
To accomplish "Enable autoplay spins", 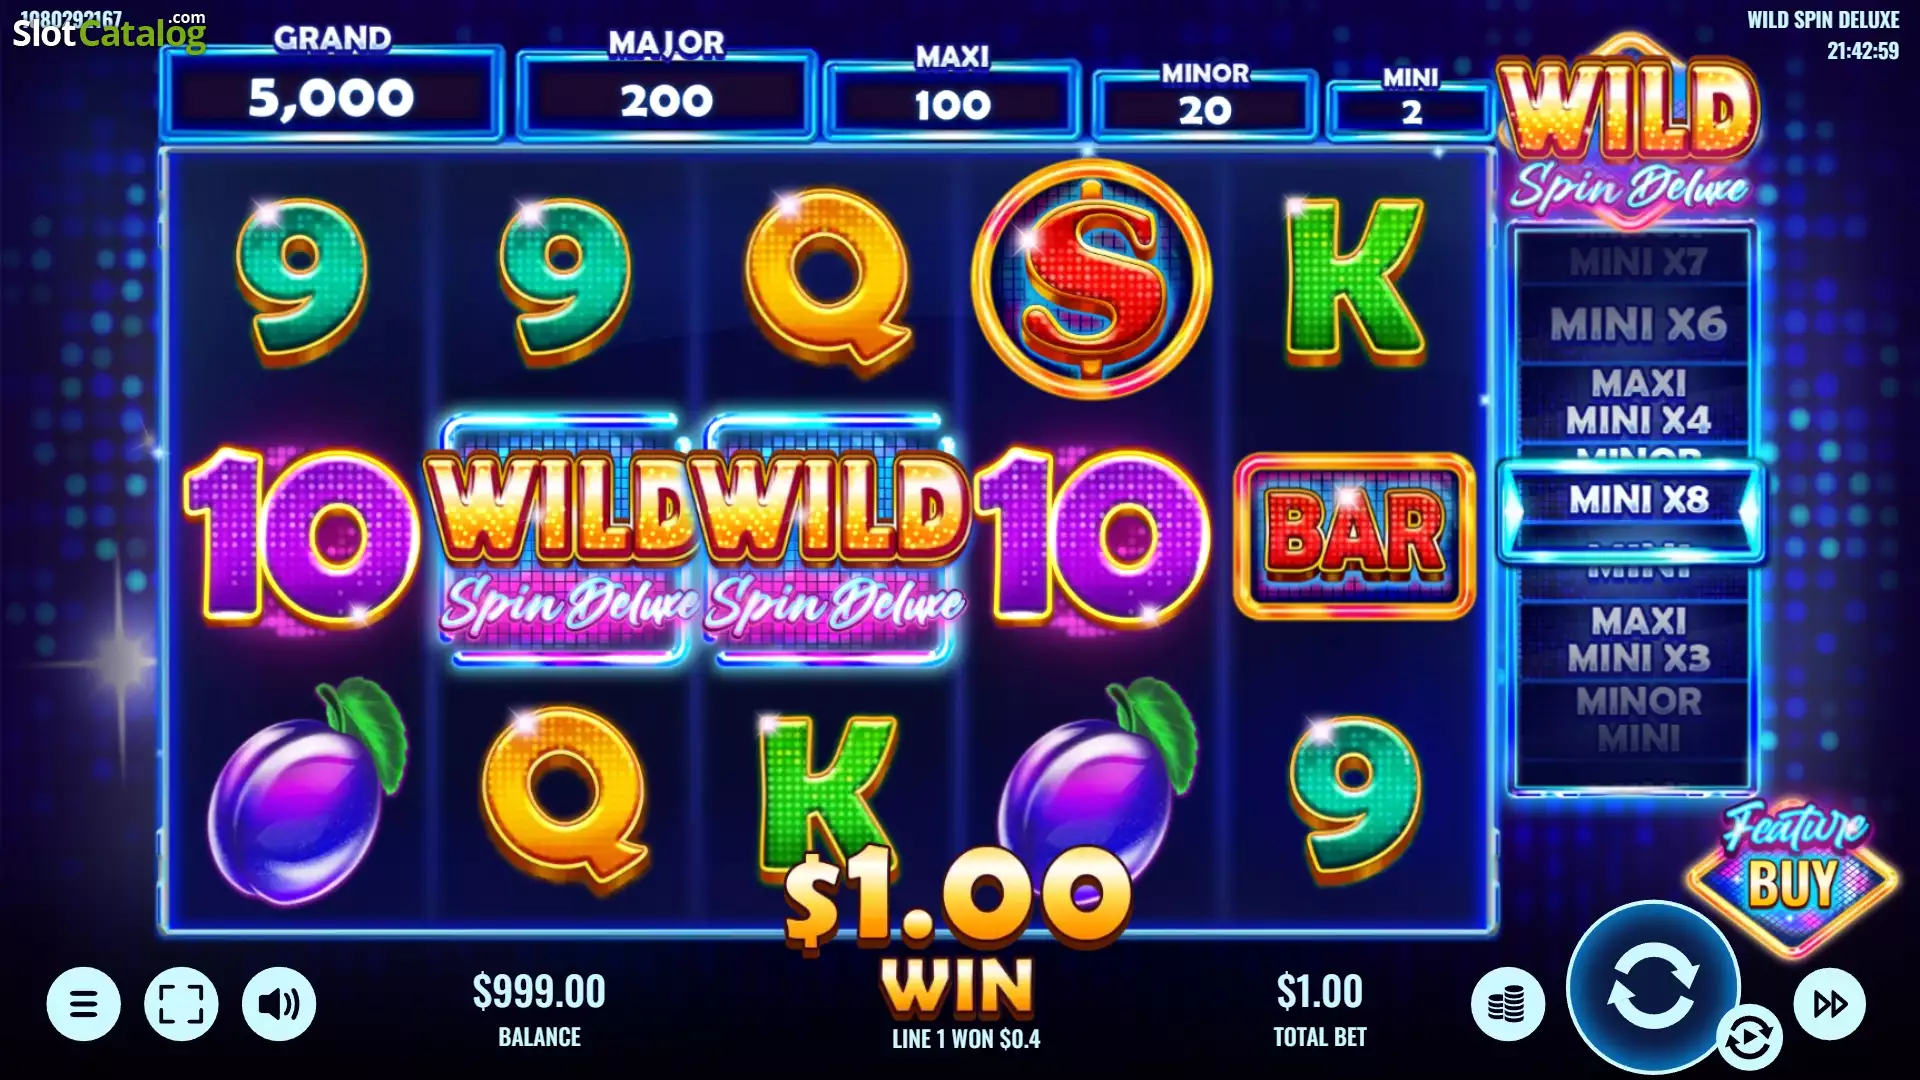I will point(1749,1038).
